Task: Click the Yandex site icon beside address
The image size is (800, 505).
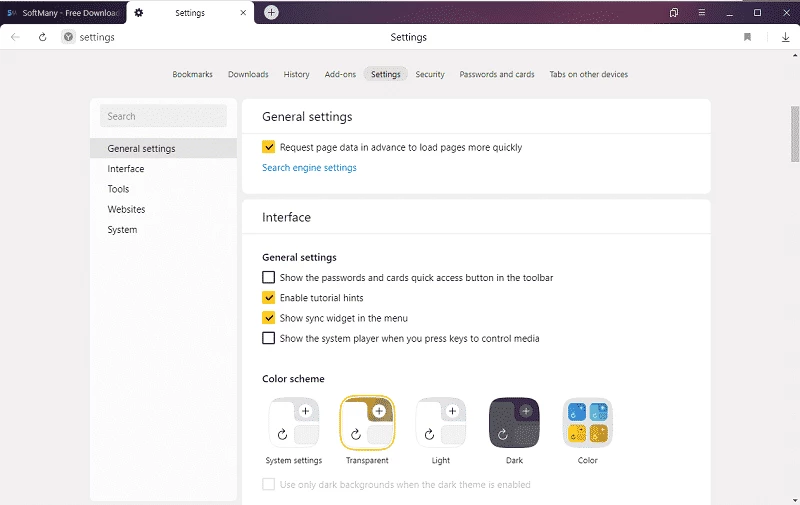Action: tap(68, 37)
